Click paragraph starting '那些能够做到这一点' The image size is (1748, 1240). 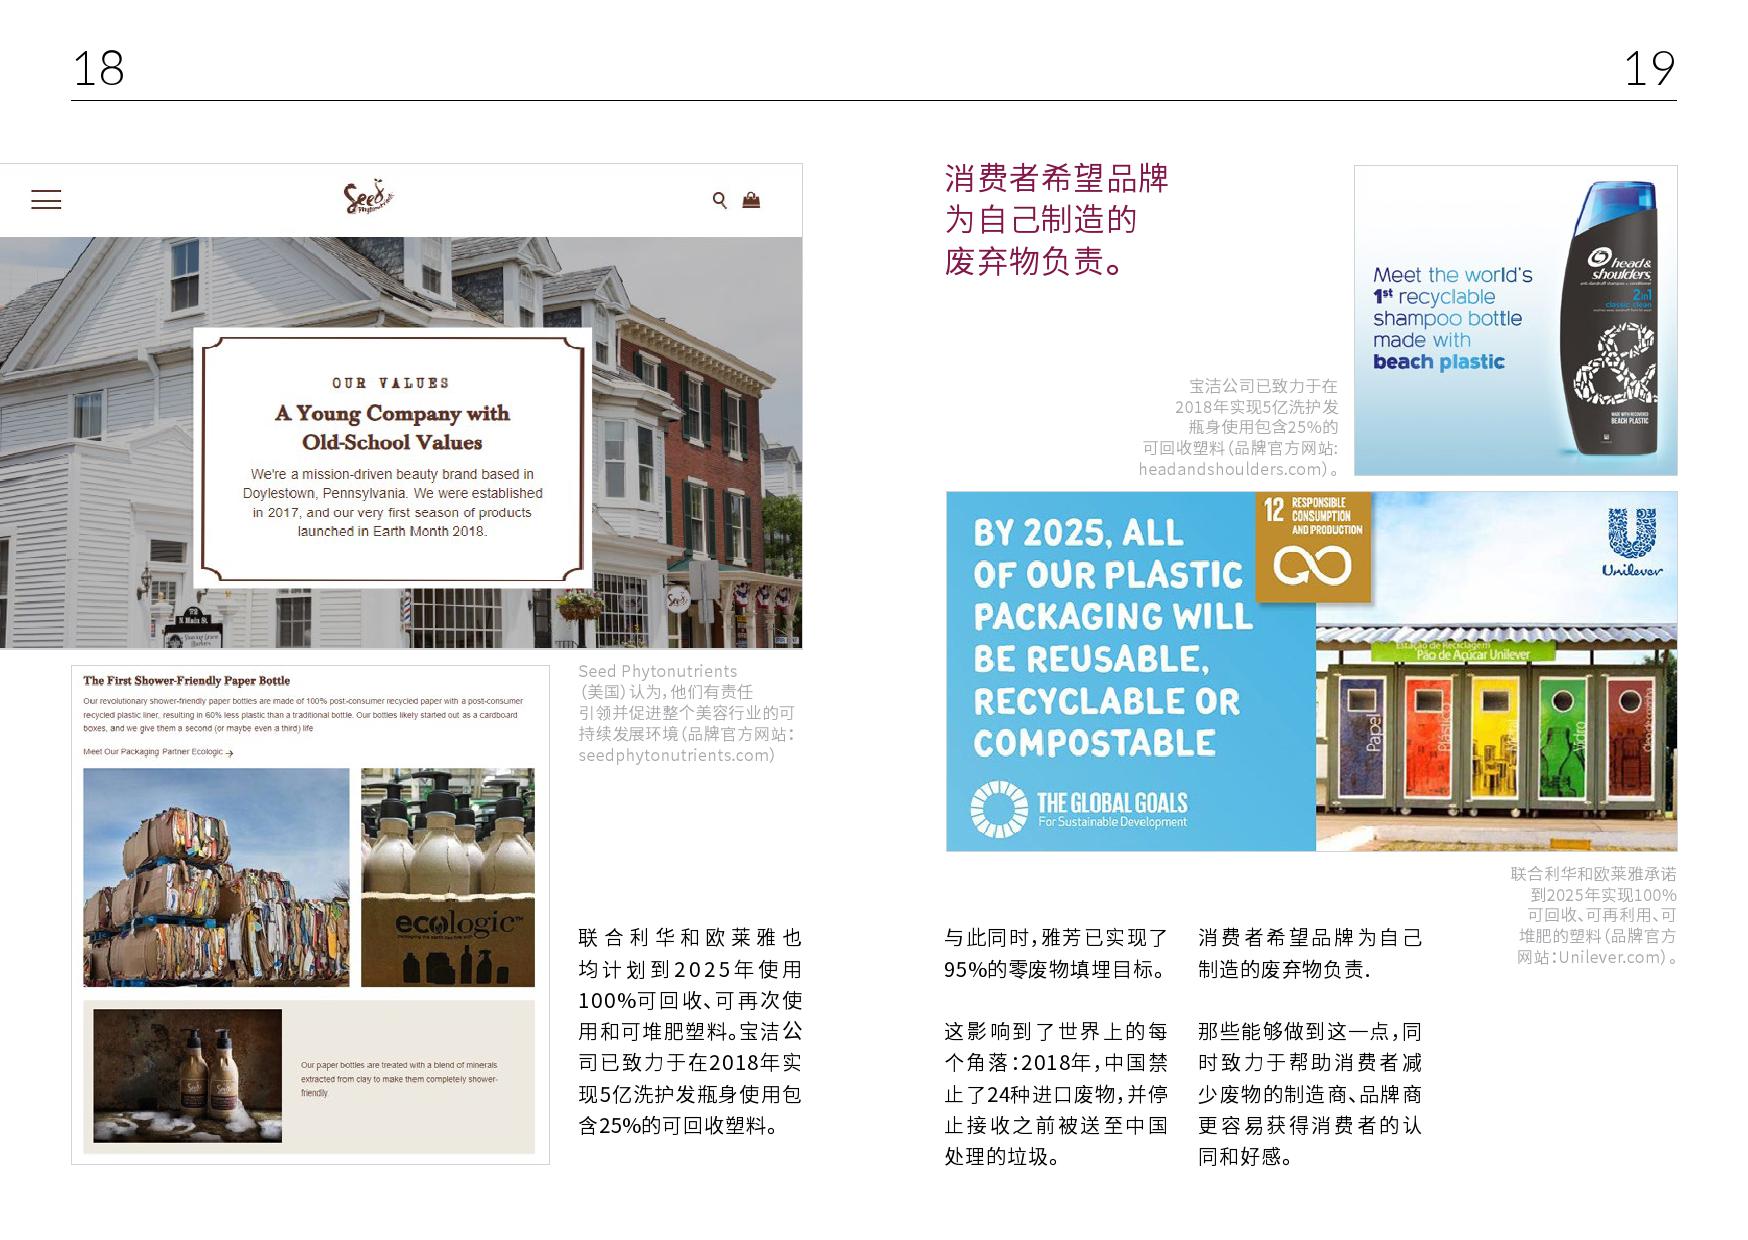1310,1094
